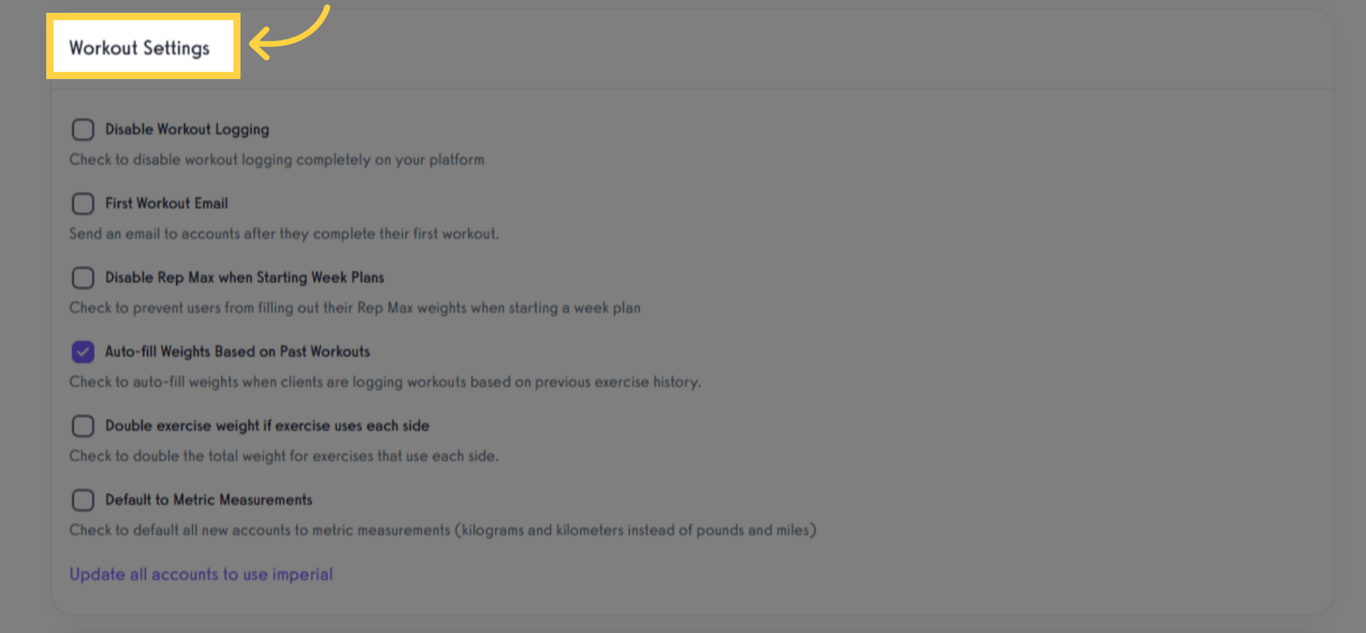Image resolution: width=1366 pixels, height=633 pixels.
Task: Click the Default to Metric Measurements label
Action: click(x=209, y=499)
